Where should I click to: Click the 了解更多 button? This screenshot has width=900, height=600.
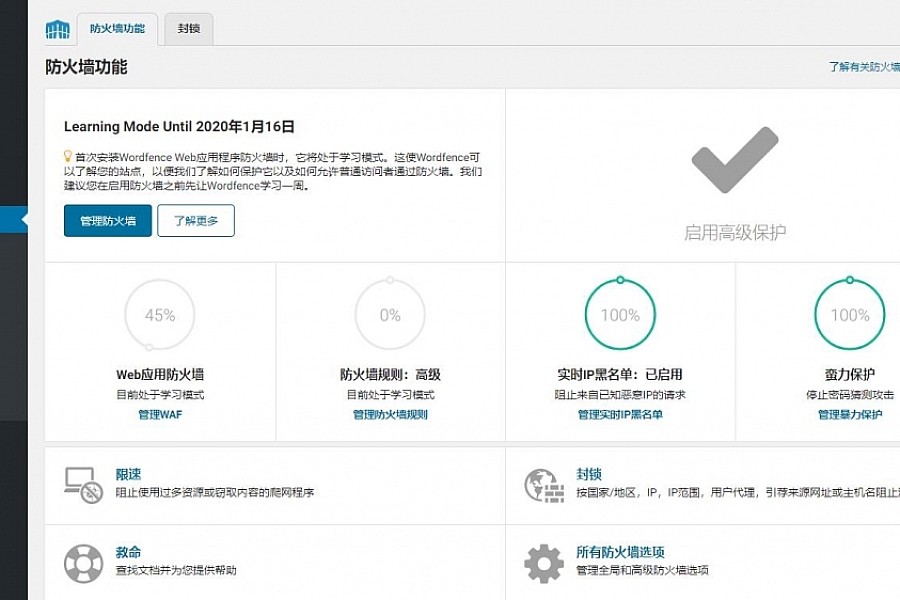point(196,220)
